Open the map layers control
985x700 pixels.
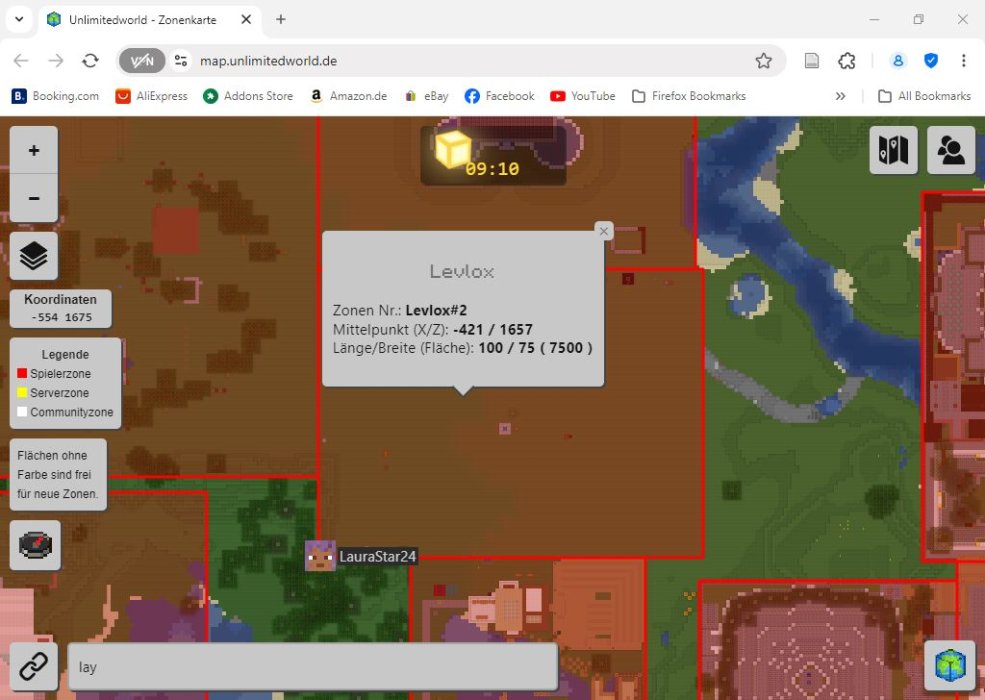click(34, 256)
